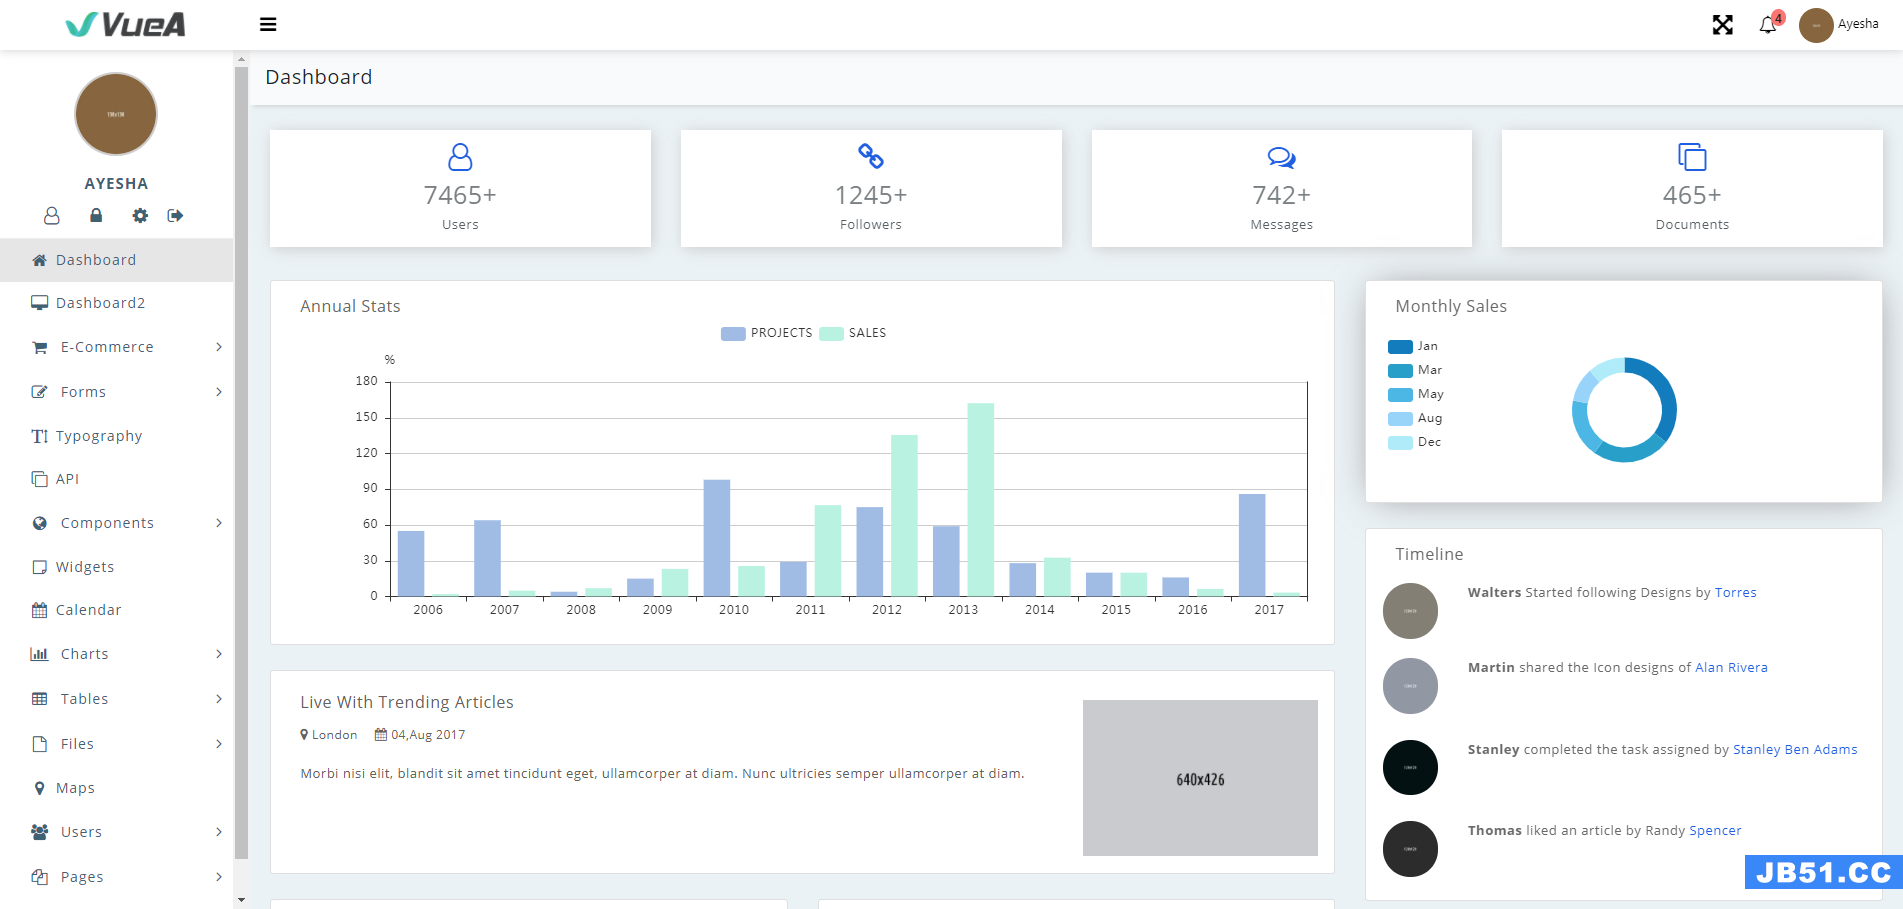The height and width of the screenshot is (909, 1903).
Task: Expand the Charts submenu chevron
Action: pyautogui.click(x=219, y=654)
